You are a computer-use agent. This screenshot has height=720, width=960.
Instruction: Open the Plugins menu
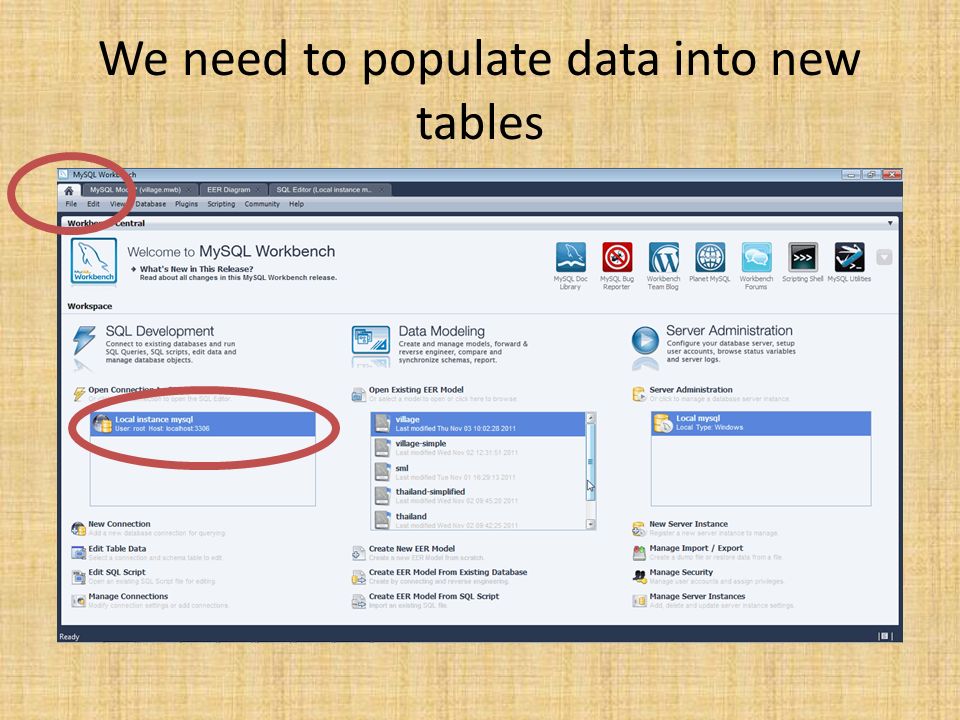click(187, 204)
